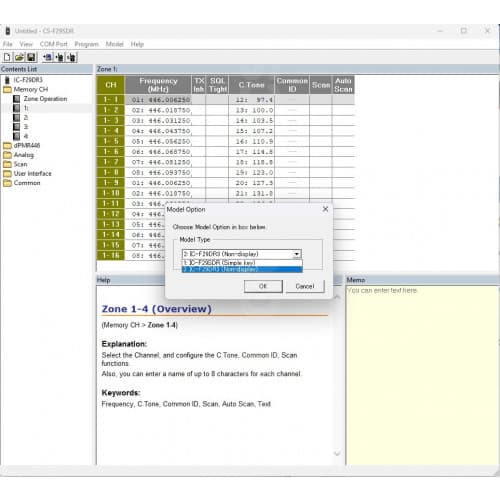500x500 pixels.
Task: Click the Common ID column header
Action: [292, 85]
